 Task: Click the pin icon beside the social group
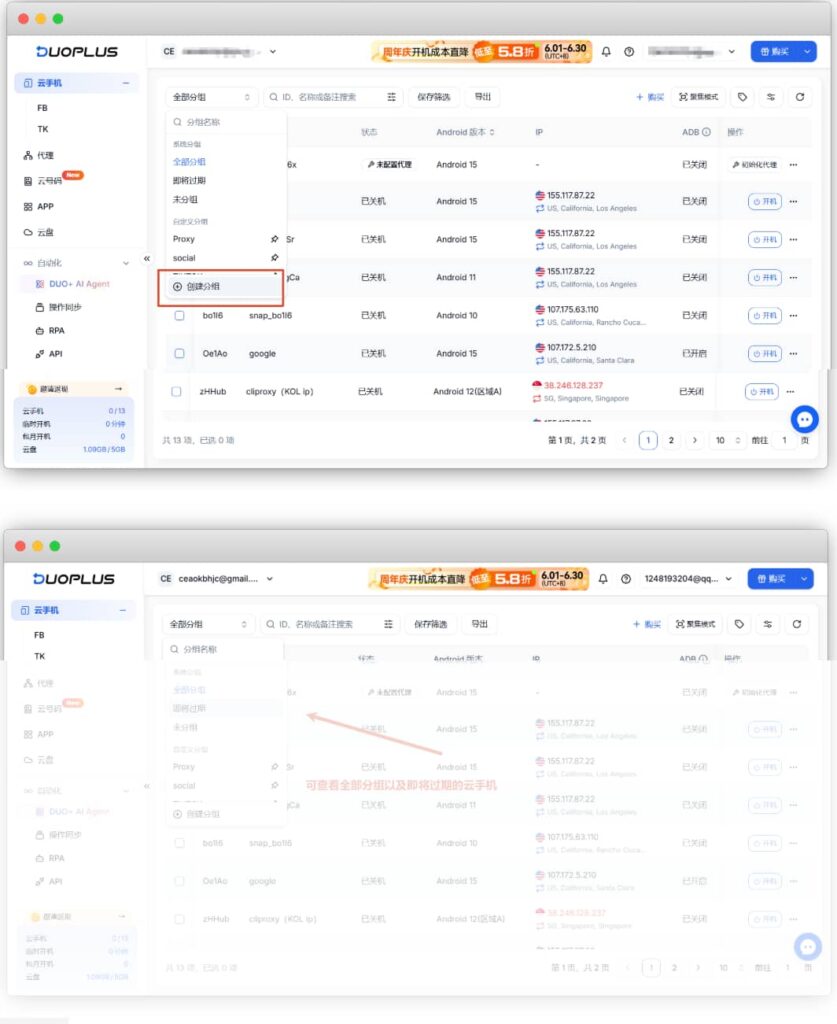point(274,258)
